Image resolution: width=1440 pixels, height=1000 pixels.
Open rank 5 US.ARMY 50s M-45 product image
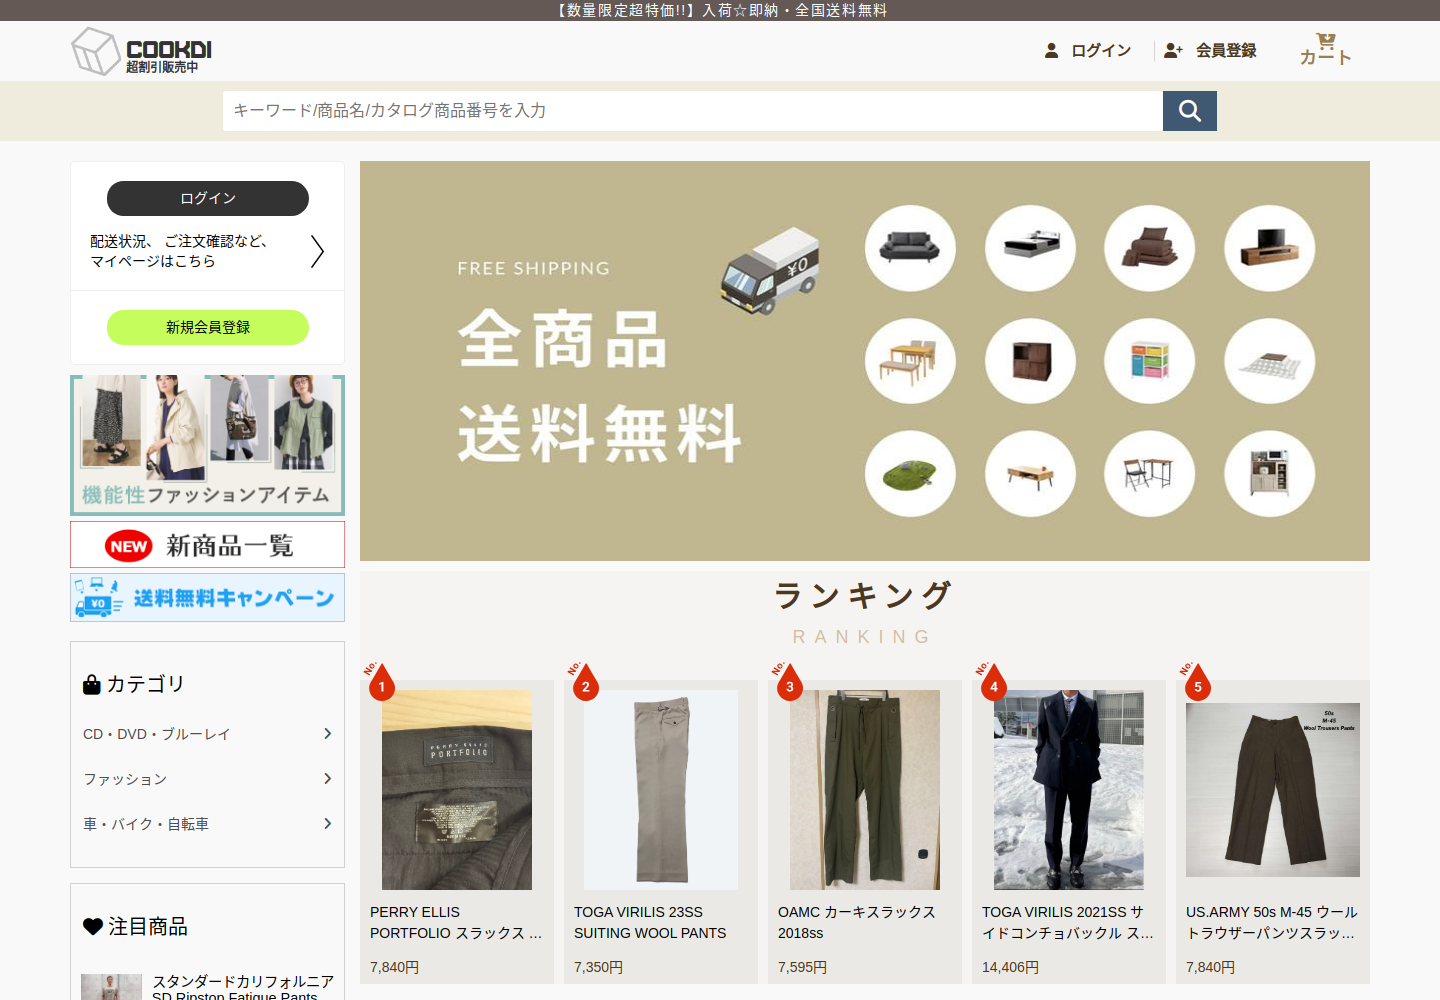click(x=1273, y=790)
